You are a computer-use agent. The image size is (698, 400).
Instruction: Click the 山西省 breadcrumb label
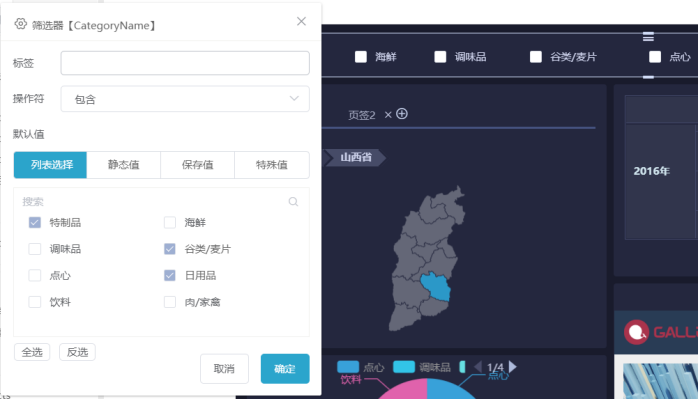point(356,157)
